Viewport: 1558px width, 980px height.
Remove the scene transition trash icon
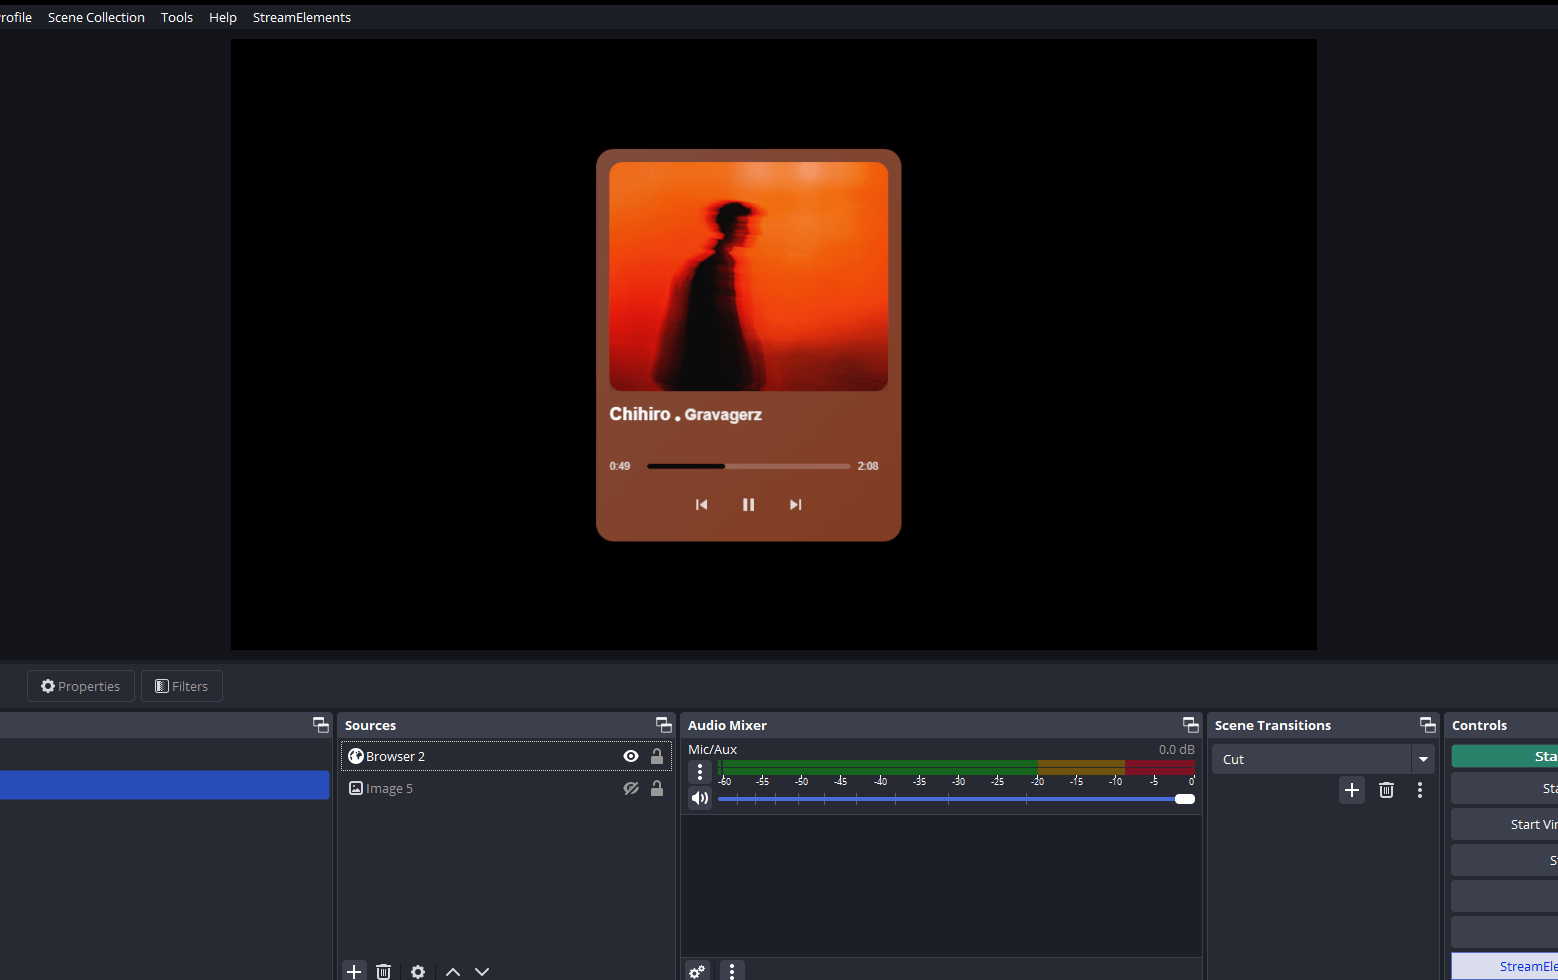[x=1386, y=790]
